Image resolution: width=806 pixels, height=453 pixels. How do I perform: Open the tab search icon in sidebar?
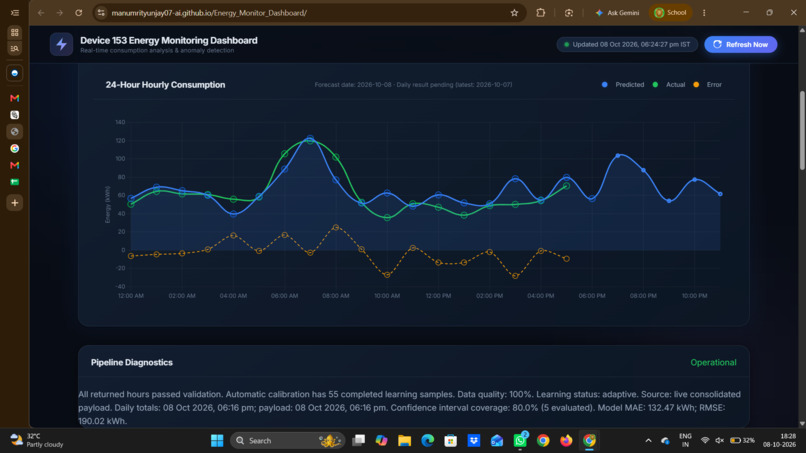pyautogui.click(x=14, y=48)
